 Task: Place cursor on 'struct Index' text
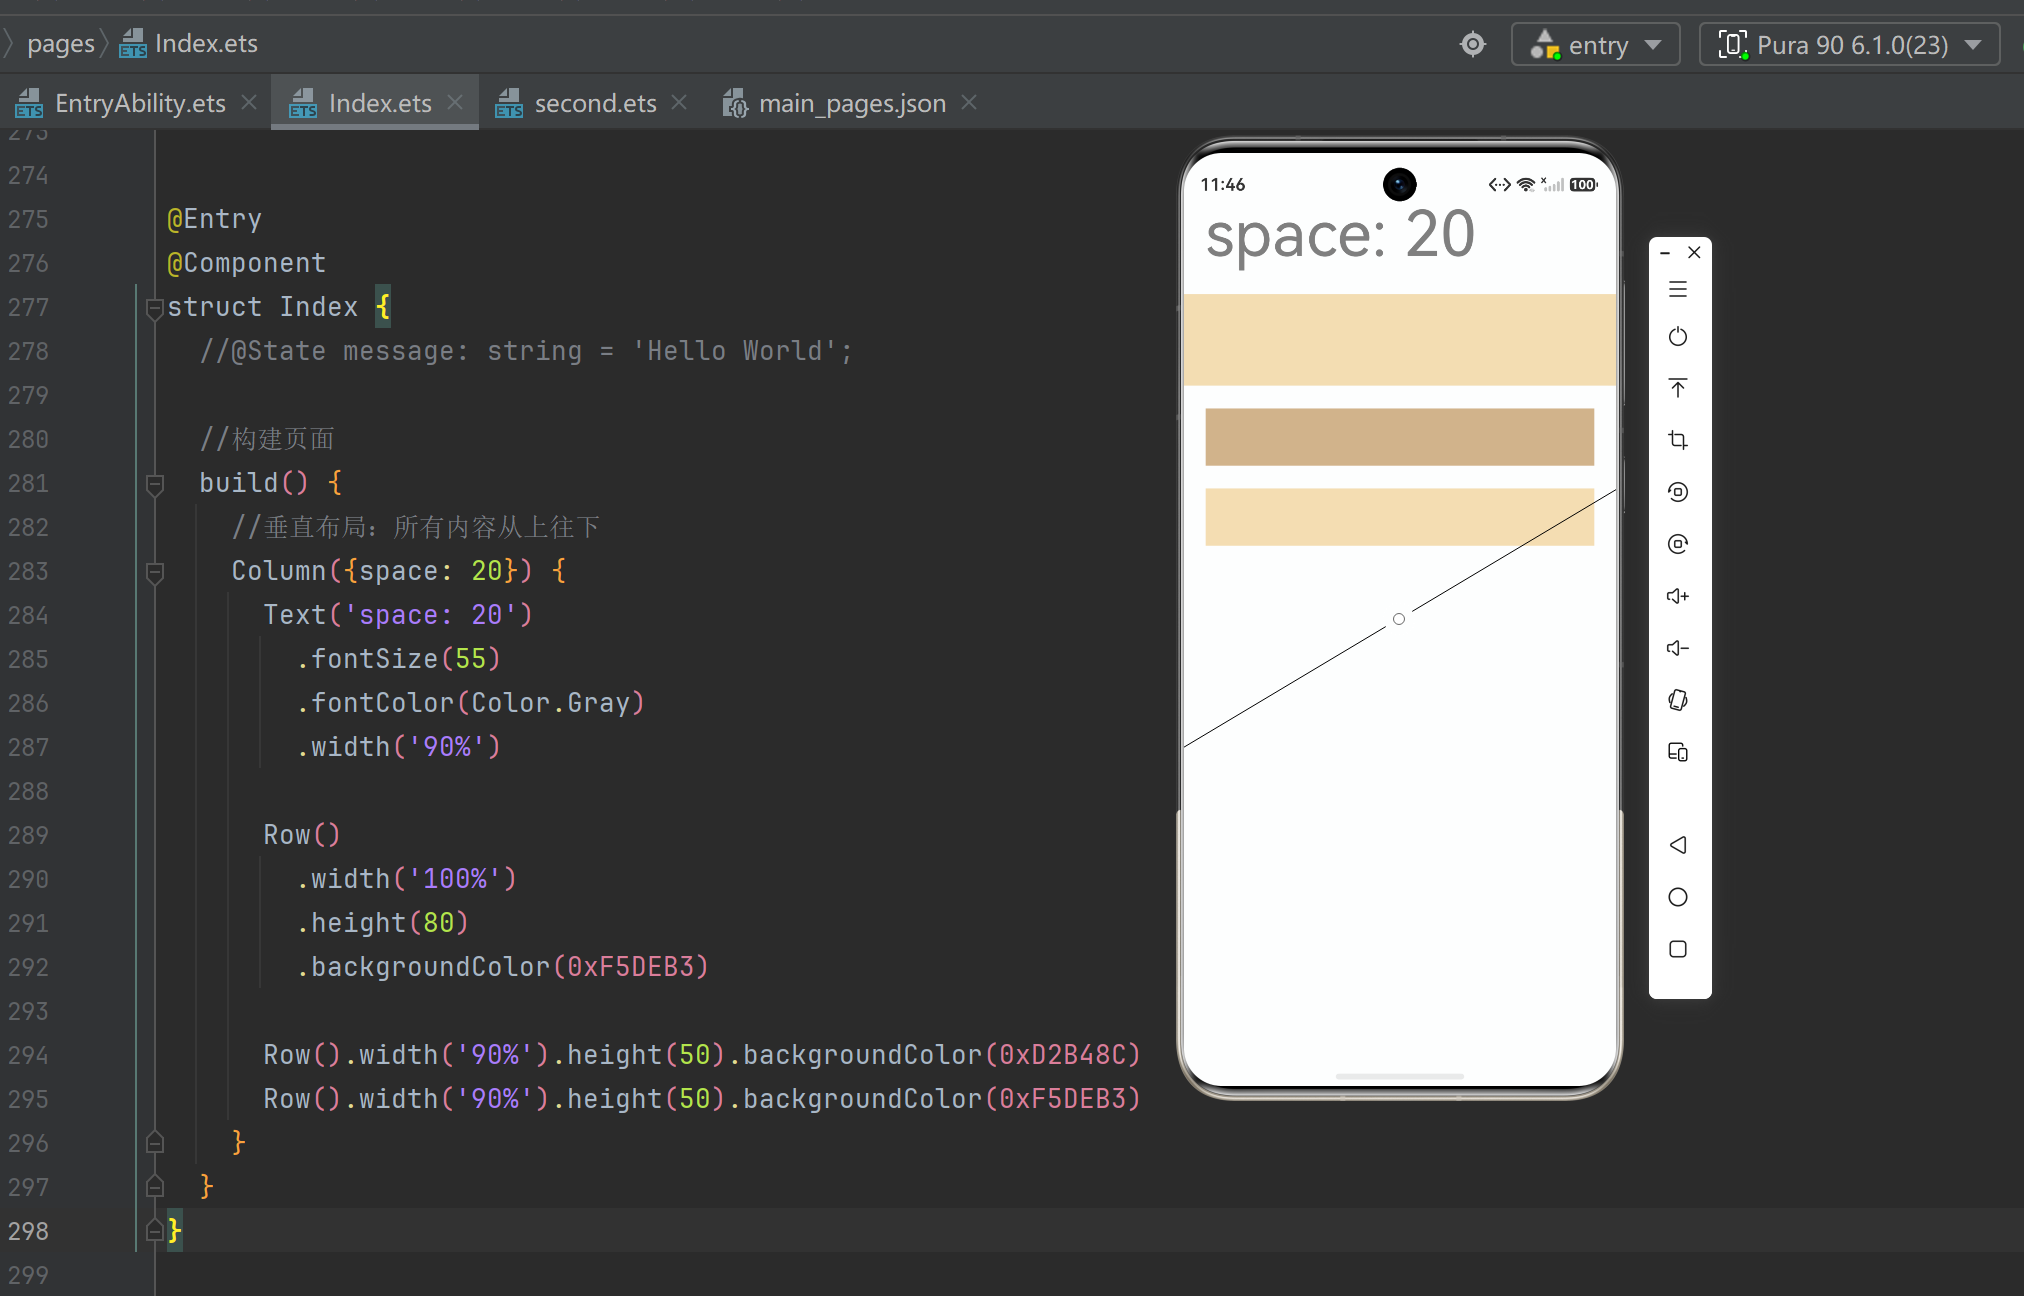pos(262,308)
